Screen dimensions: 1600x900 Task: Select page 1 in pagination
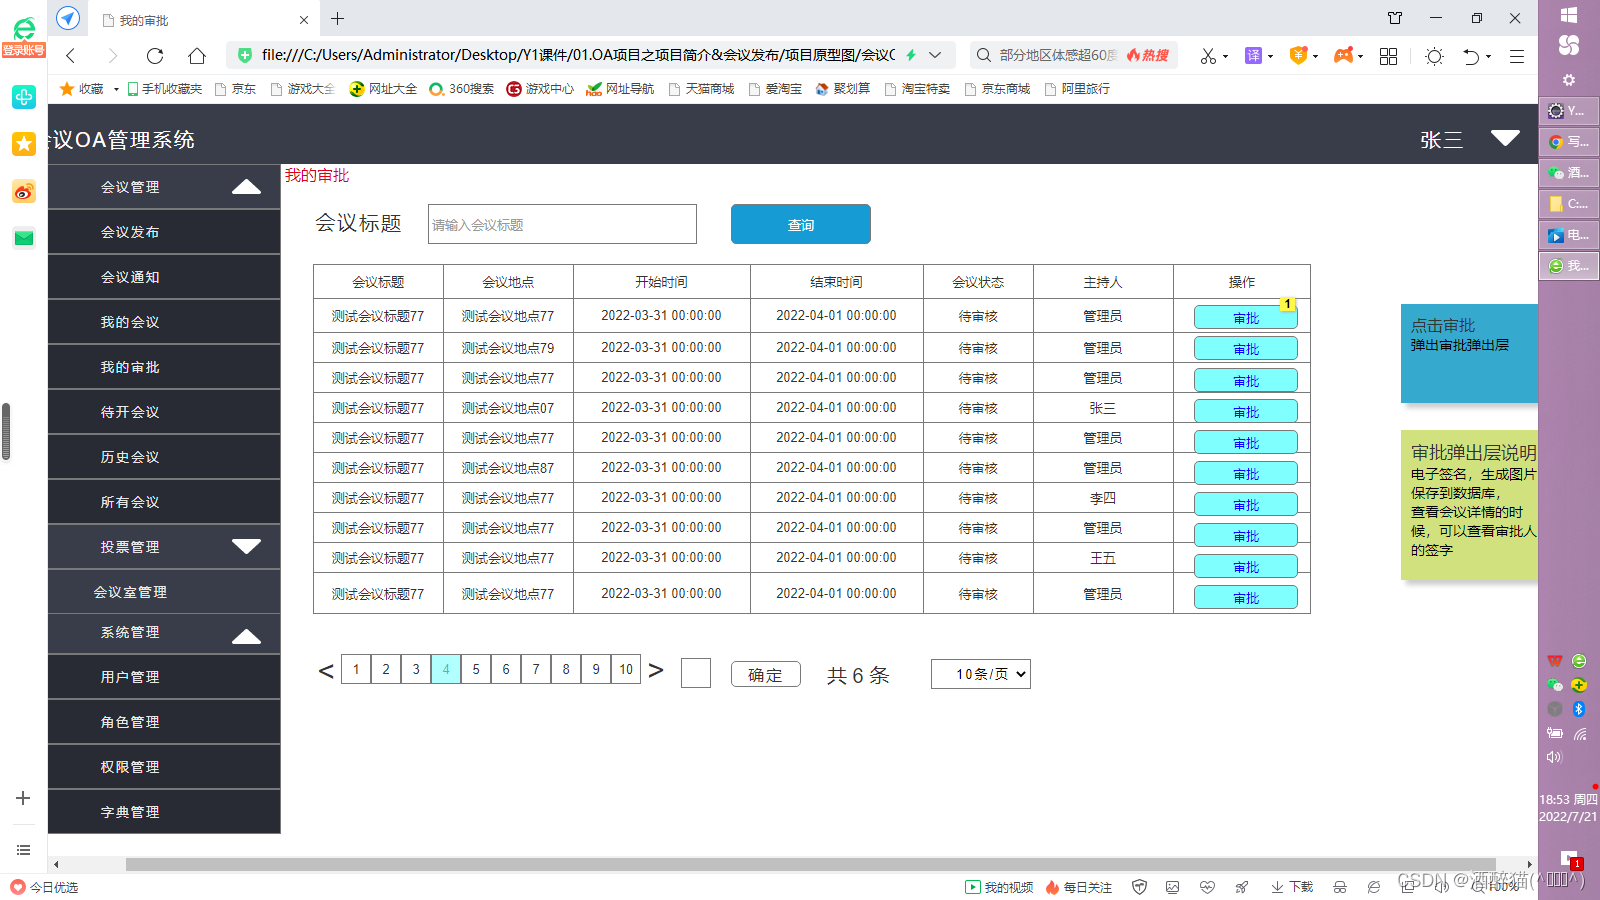[x=356, y=669]
